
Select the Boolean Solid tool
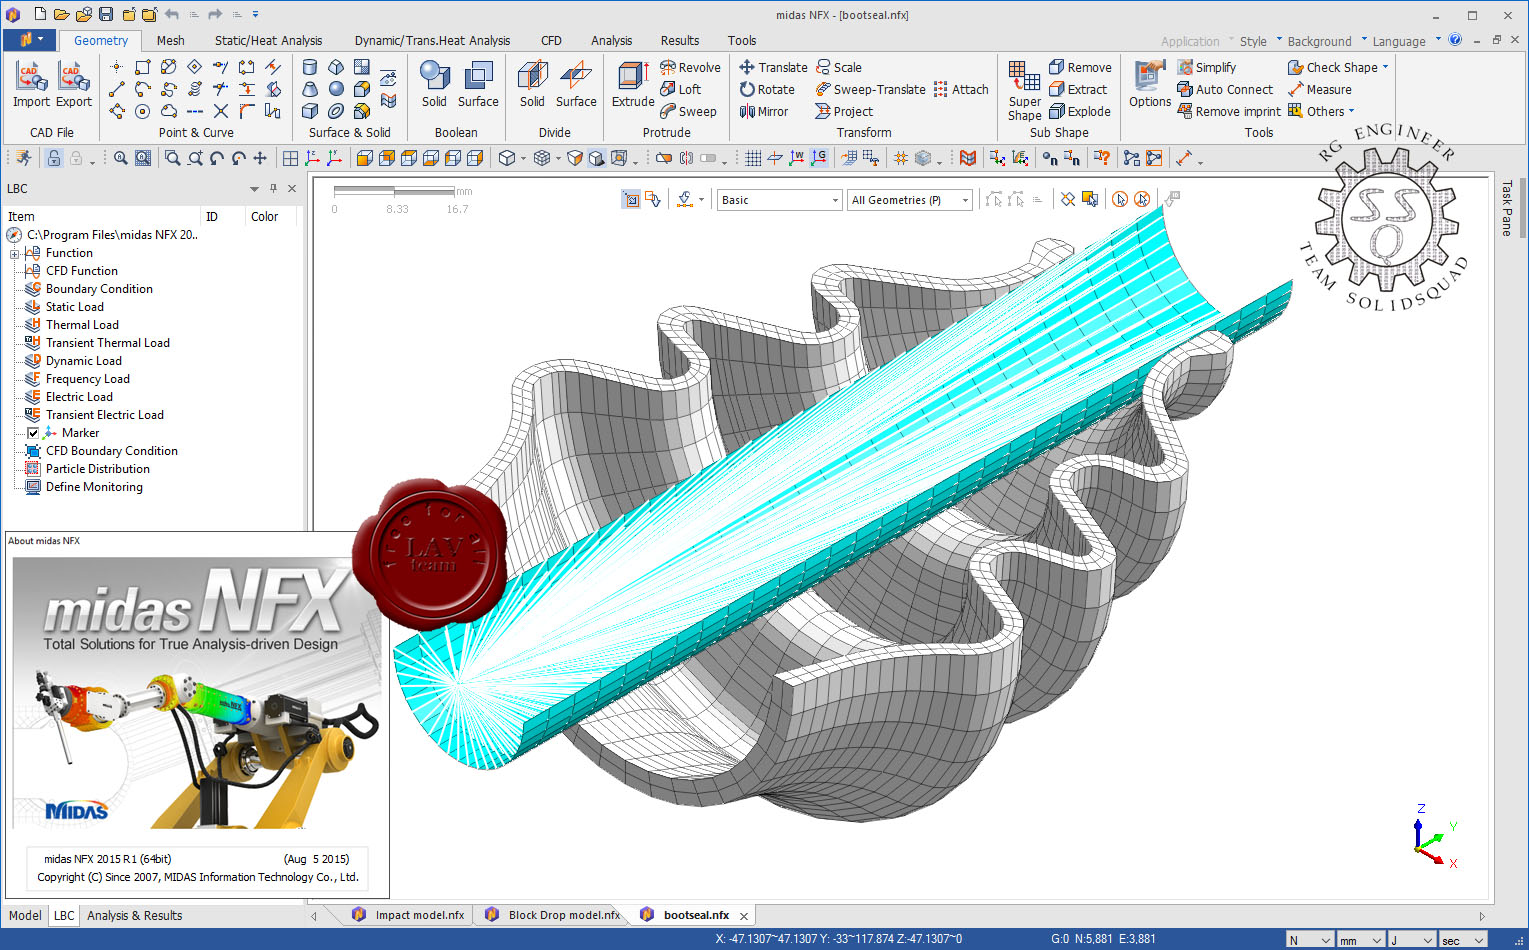point(434,84)
